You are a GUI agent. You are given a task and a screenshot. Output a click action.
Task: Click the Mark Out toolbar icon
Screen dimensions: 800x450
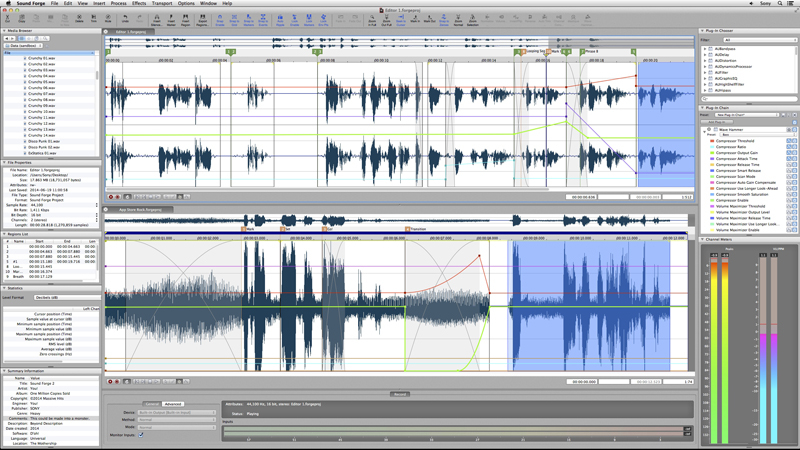(429, 19)
